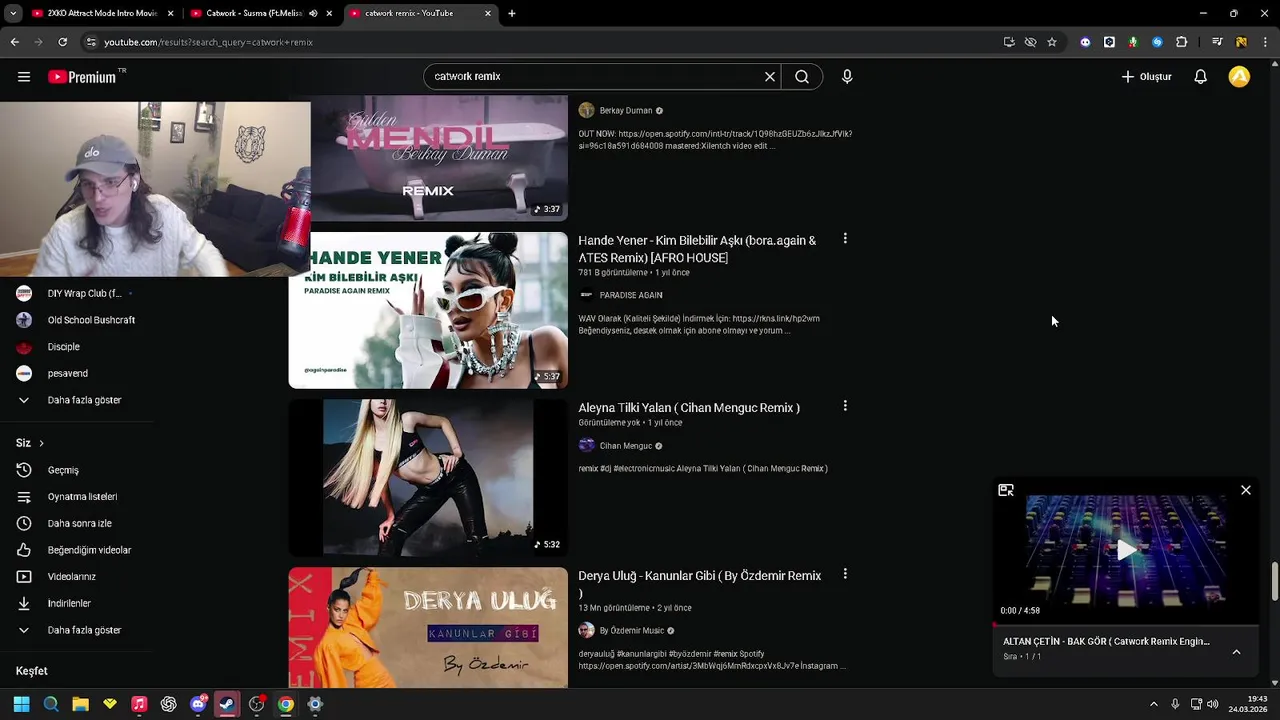Open the account avatar menu
The image size is (1280, 720).
coord(1239,77)
